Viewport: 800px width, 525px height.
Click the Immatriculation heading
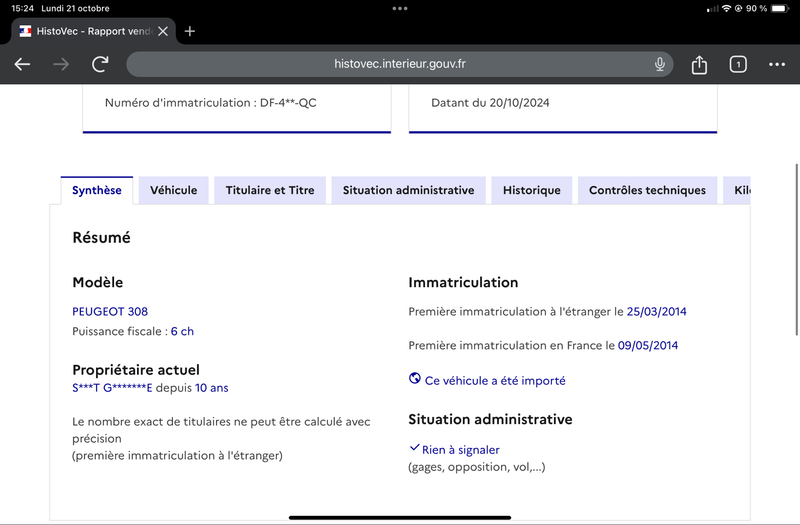pos(463,282)
